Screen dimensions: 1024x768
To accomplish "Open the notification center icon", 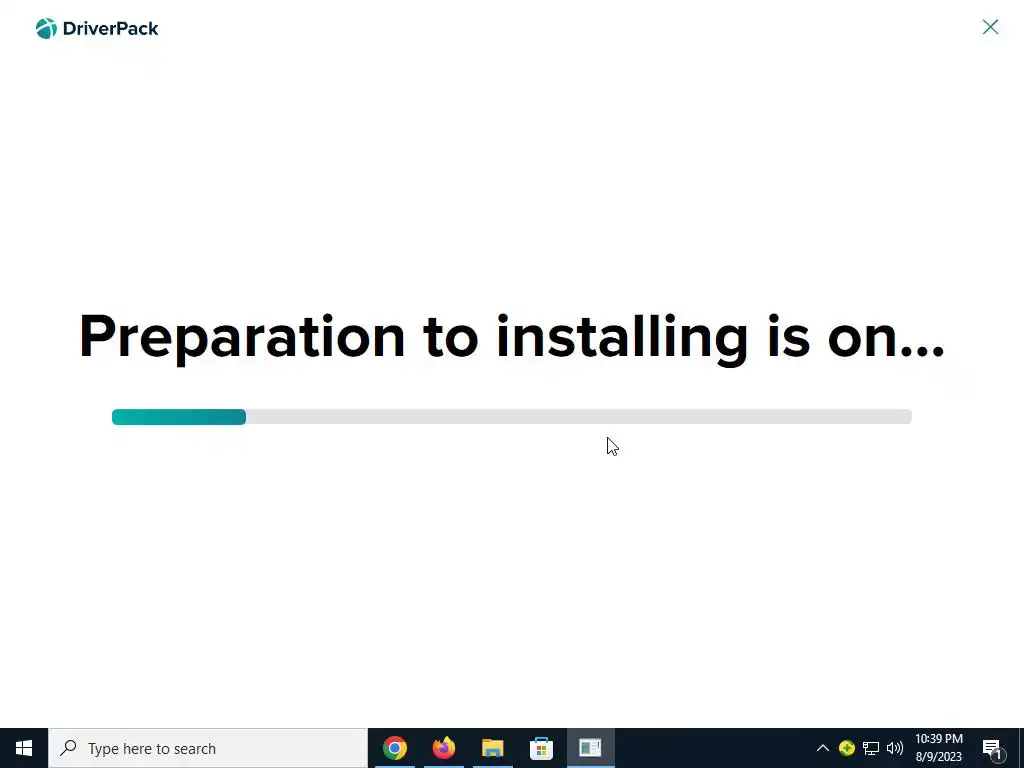I will pos(992,748).
